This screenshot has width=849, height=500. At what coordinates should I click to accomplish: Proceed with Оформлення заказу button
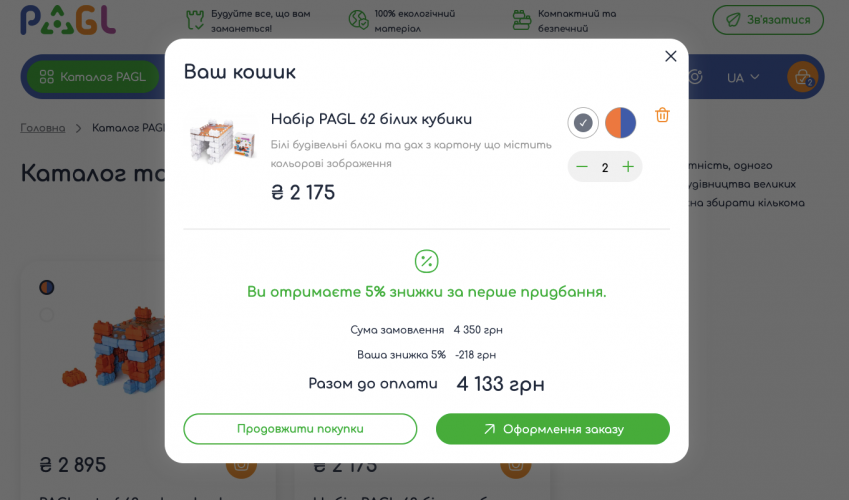tap(553, 428)
